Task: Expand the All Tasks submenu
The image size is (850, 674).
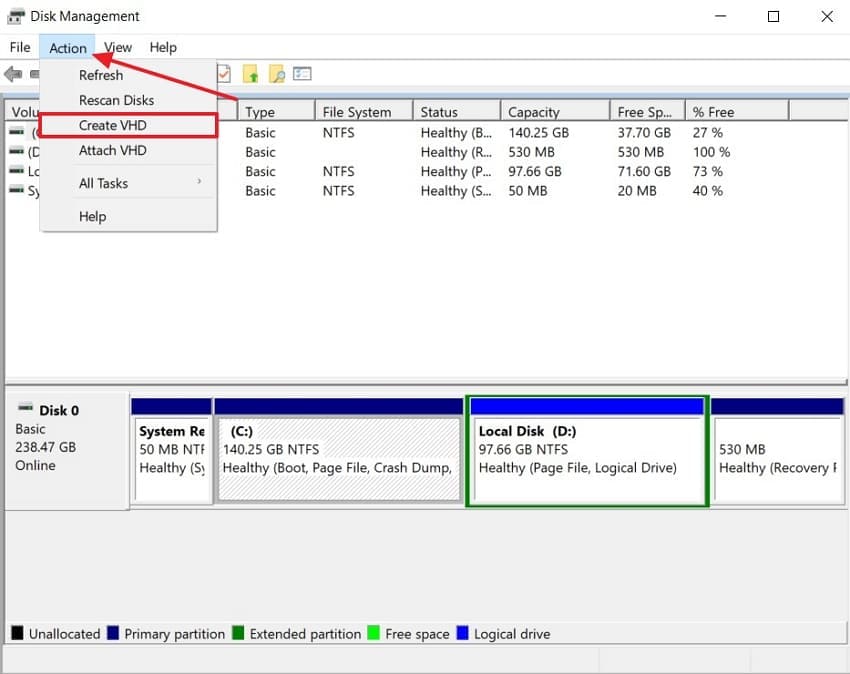Action: [104, 183]
